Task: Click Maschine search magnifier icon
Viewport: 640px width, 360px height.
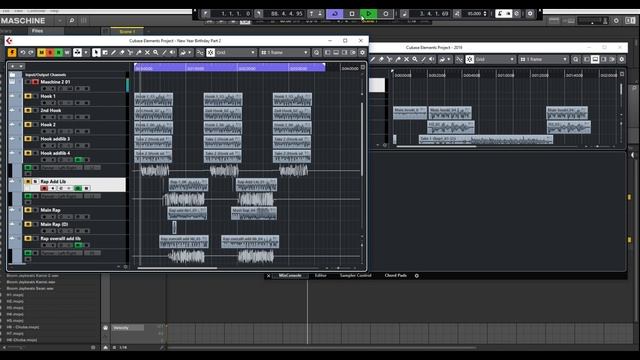Action: coord(72,20)
